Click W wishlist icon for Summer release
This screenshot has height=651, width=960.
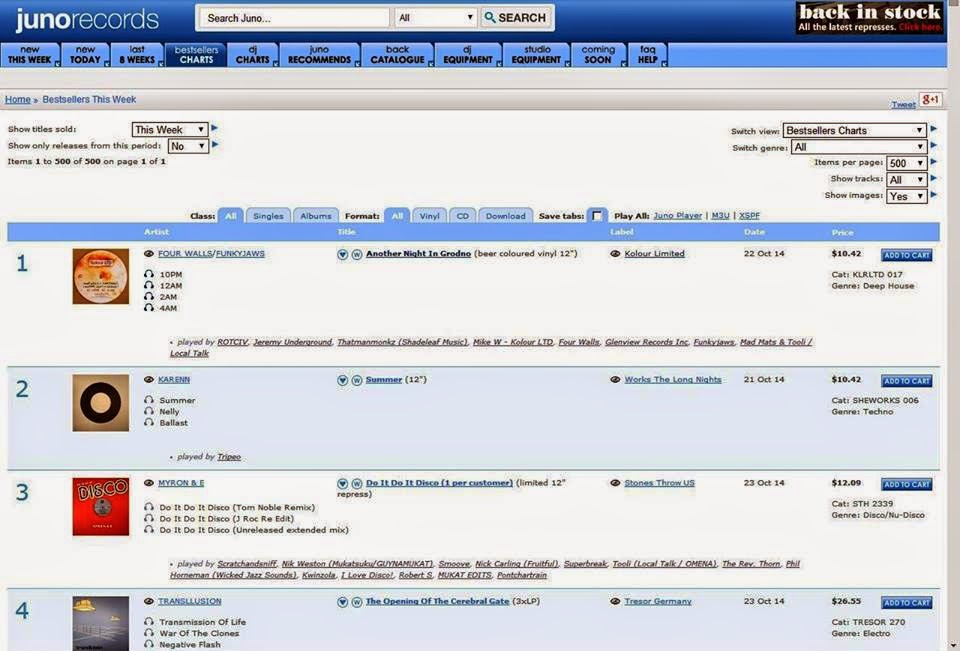[x=357, y=380]
